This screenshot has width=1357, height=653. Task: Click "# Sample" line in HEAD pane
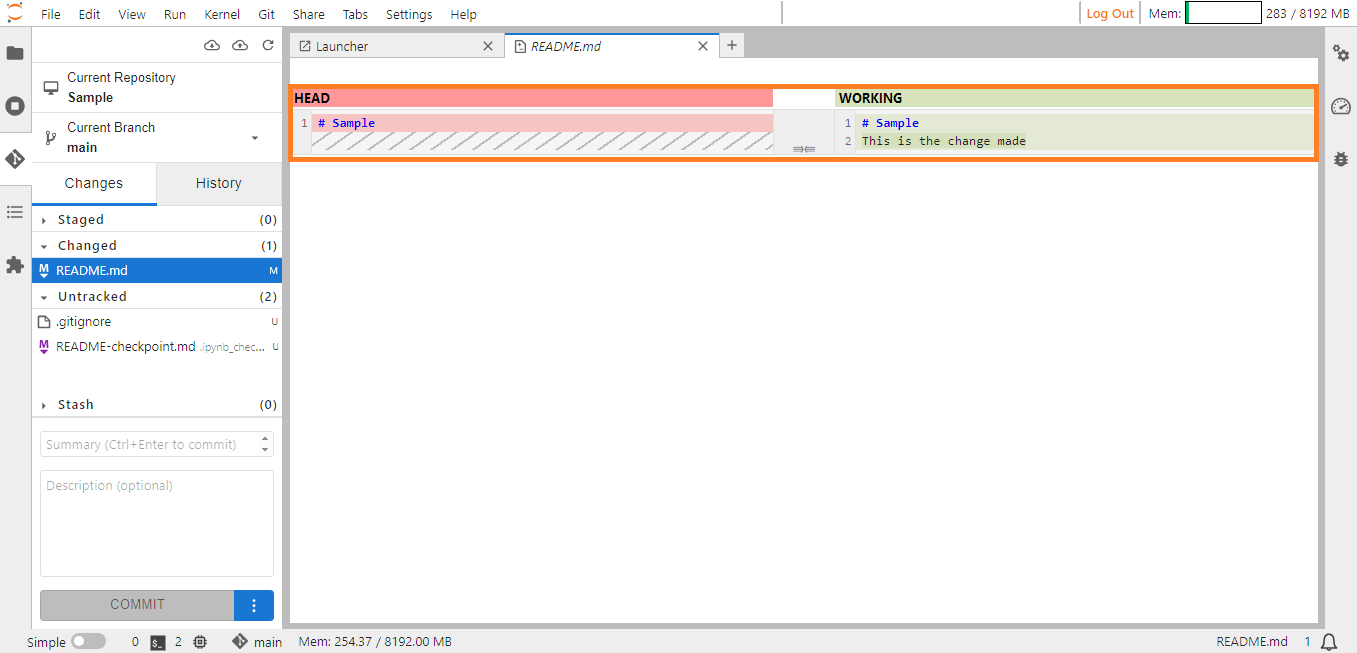point(347,123)
